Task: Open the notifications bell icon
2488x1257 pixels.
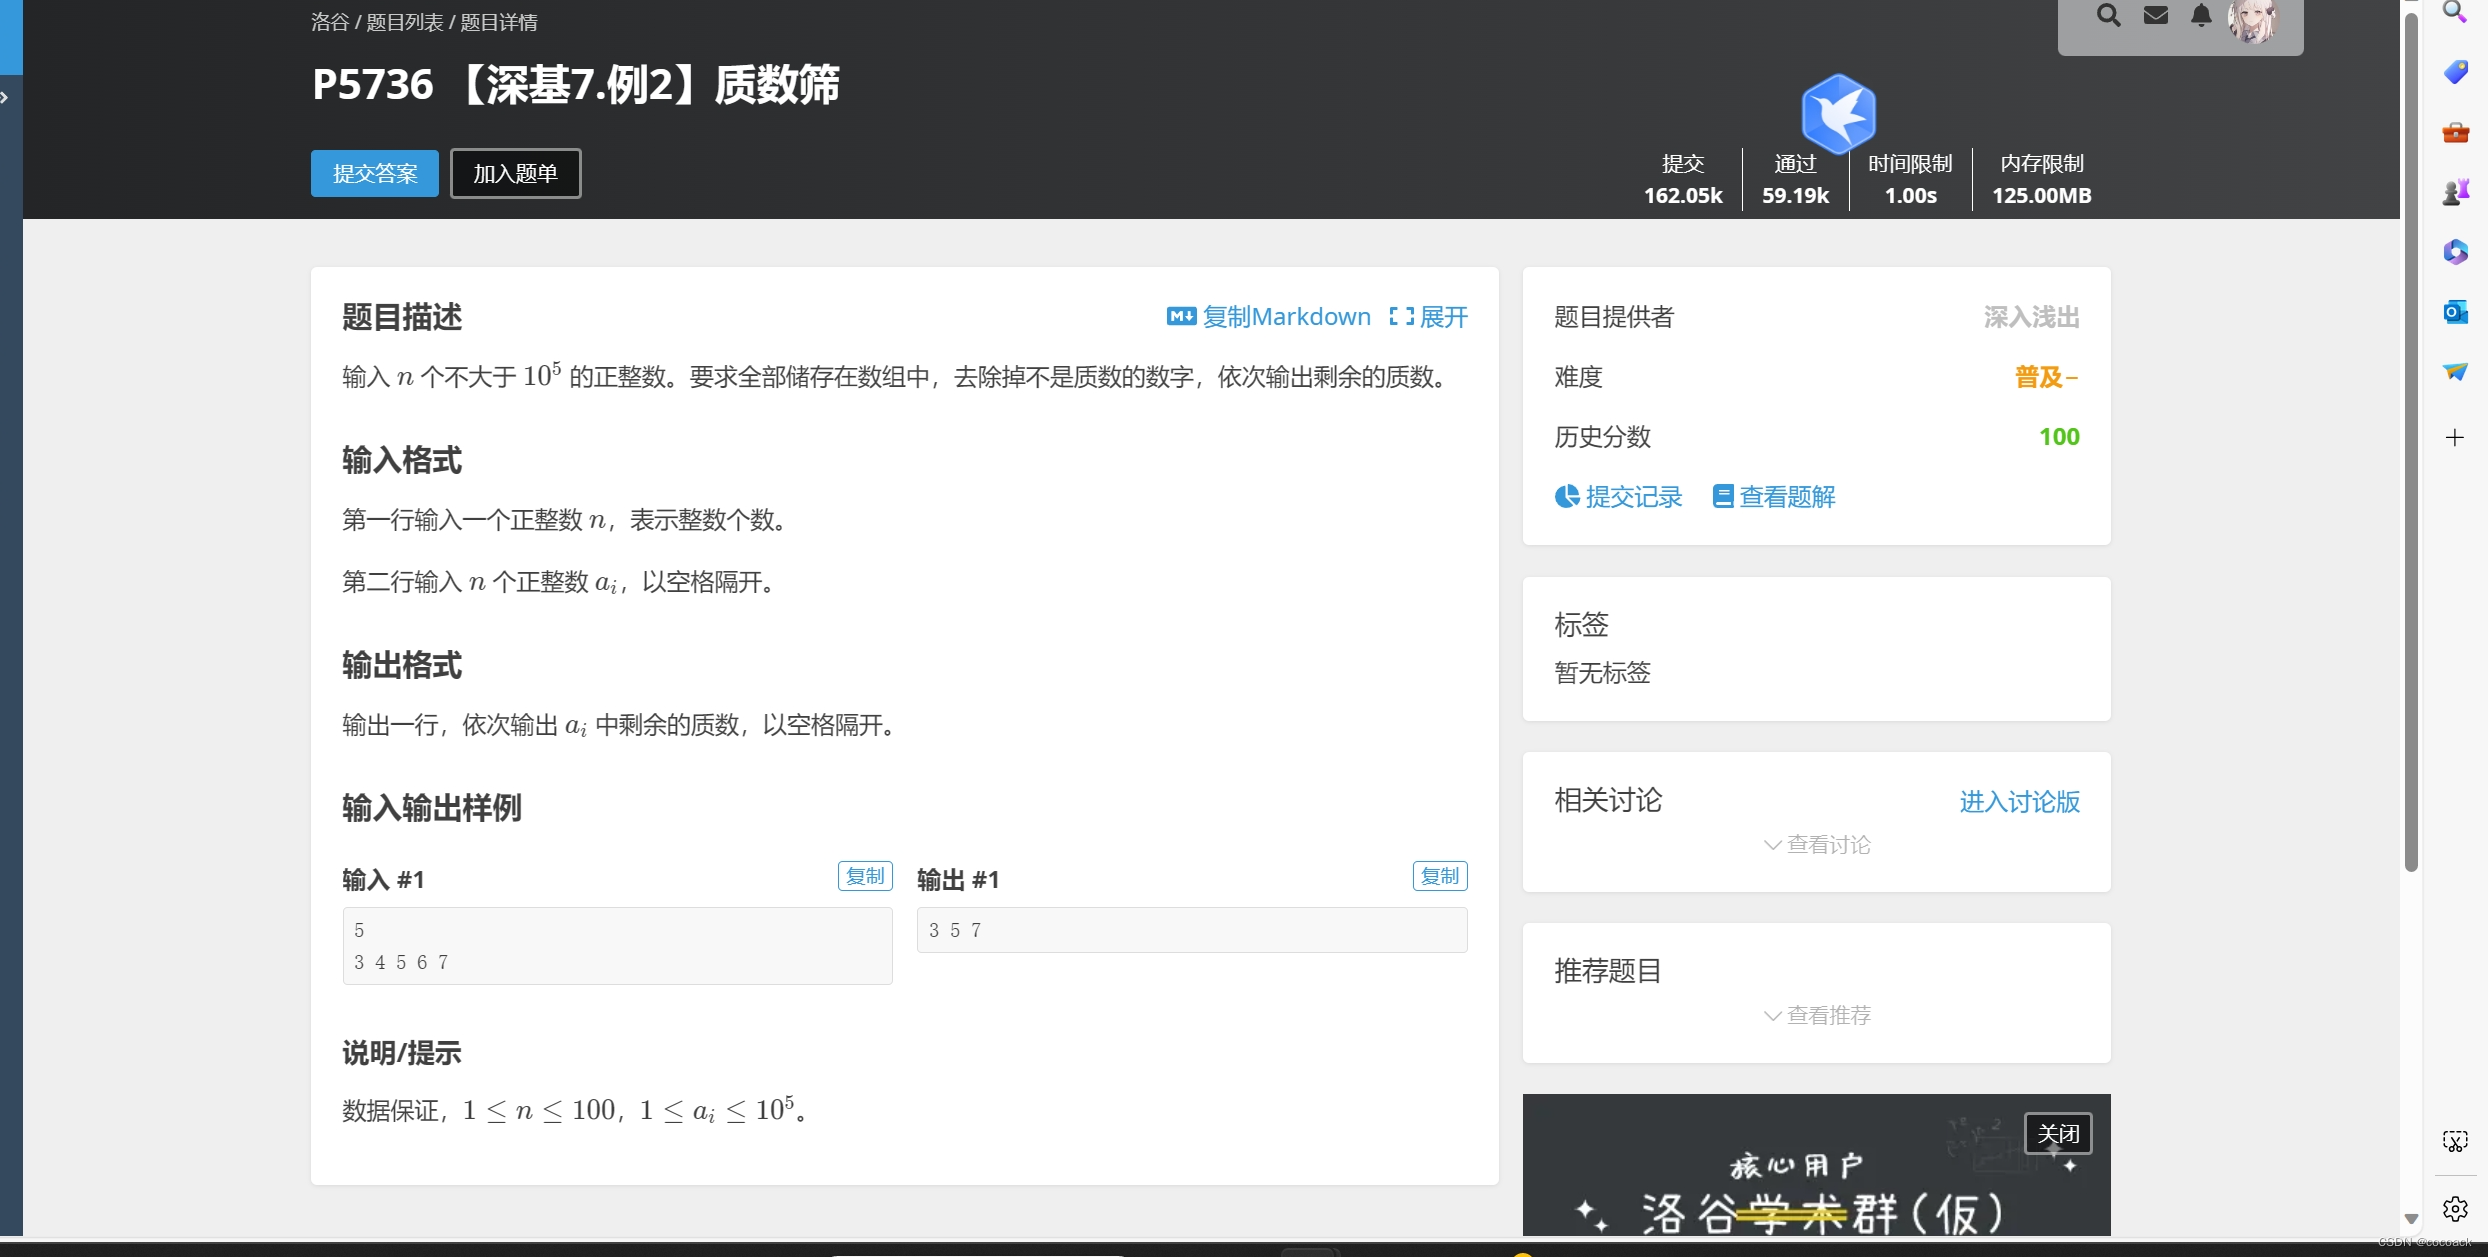Action: 2201,15
